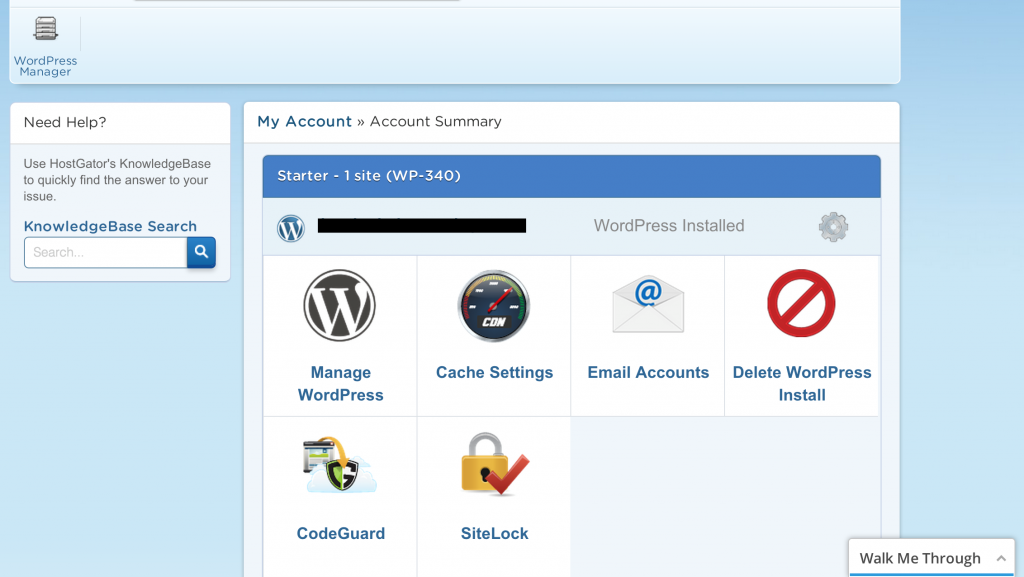
Task: Click the magnifier search button
Action: 201,253
